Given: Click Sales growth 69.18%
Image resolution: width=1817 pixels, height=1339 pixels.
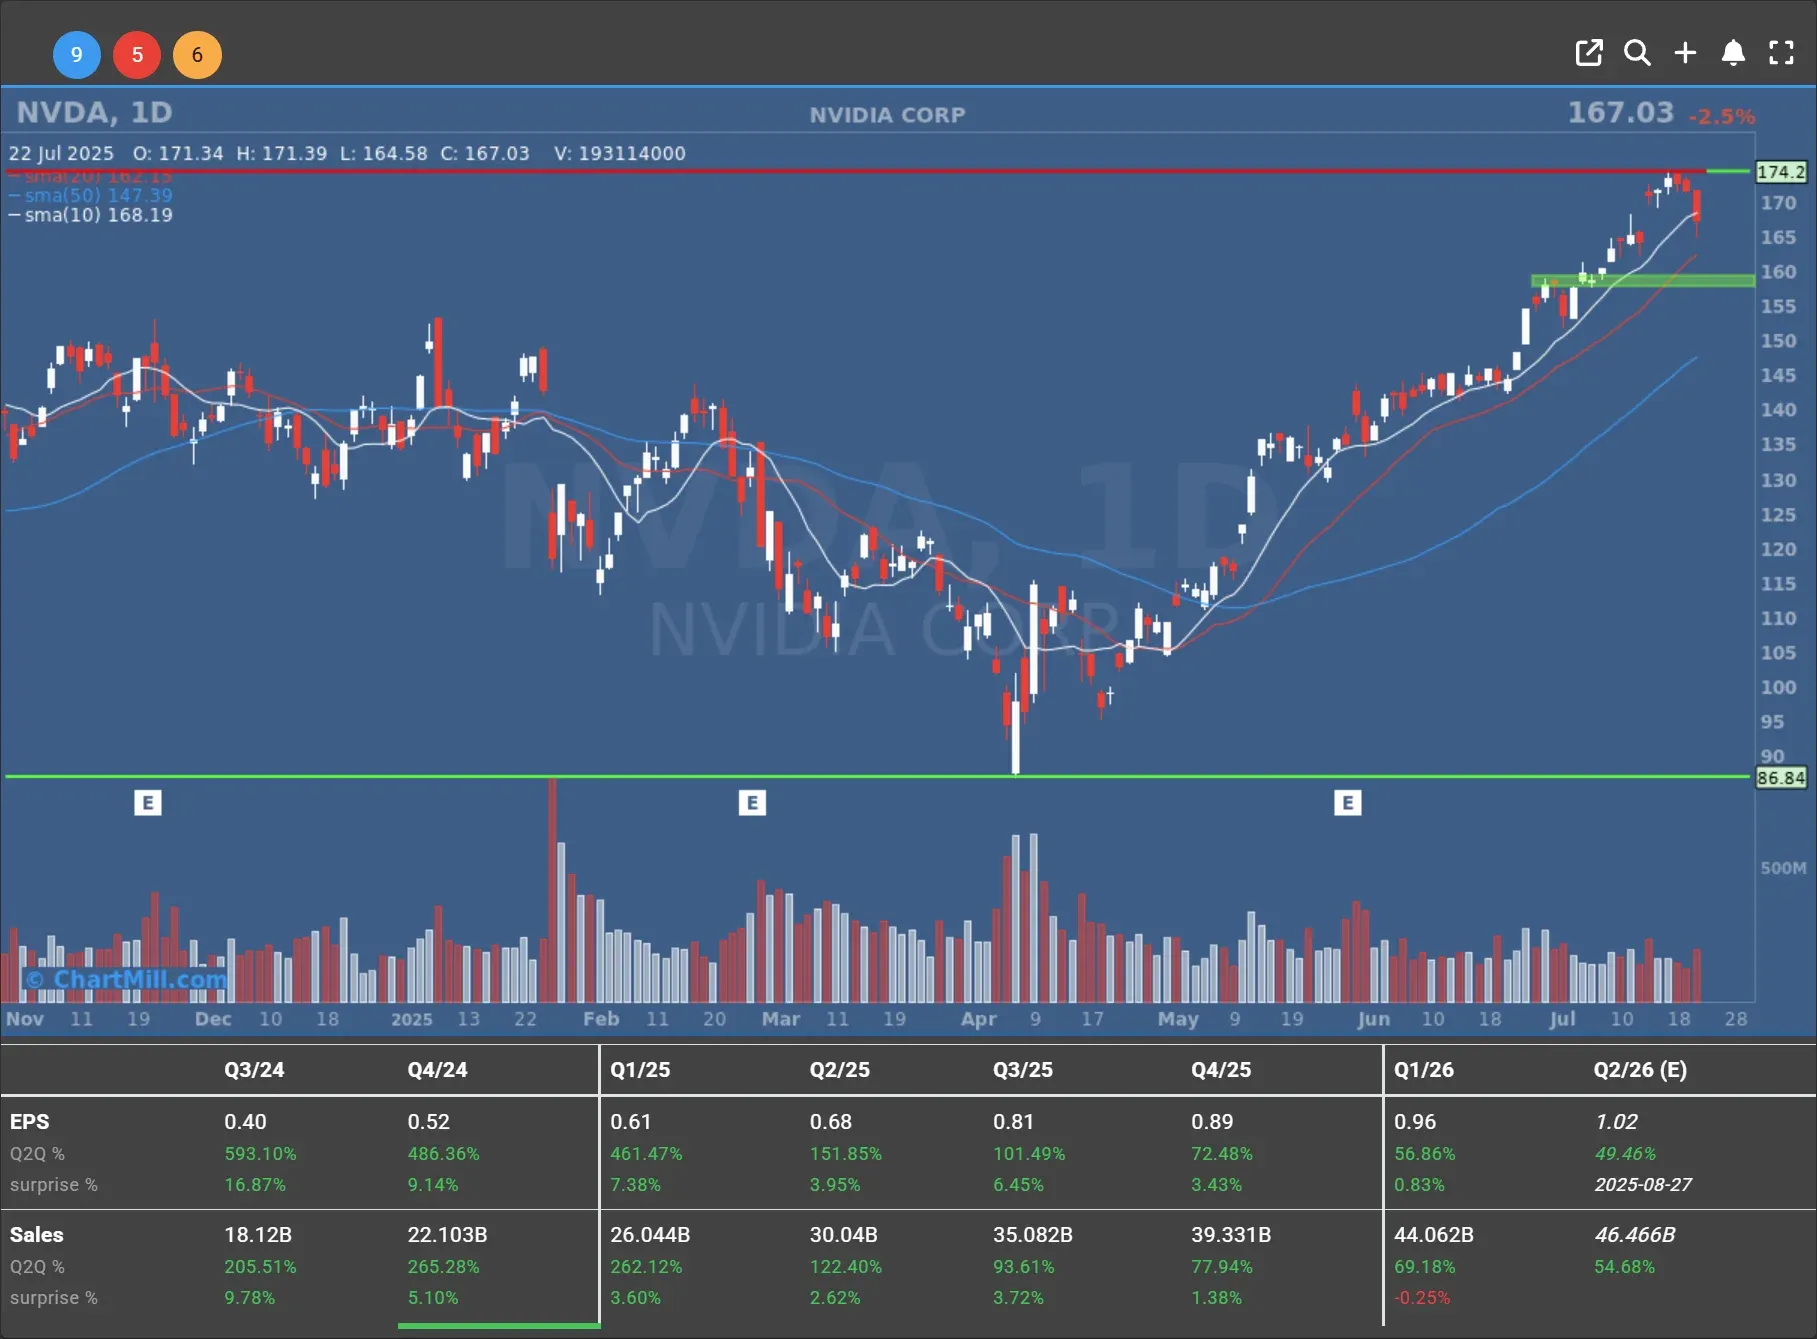Looking at the screenshot, I should (1424, 1267).
